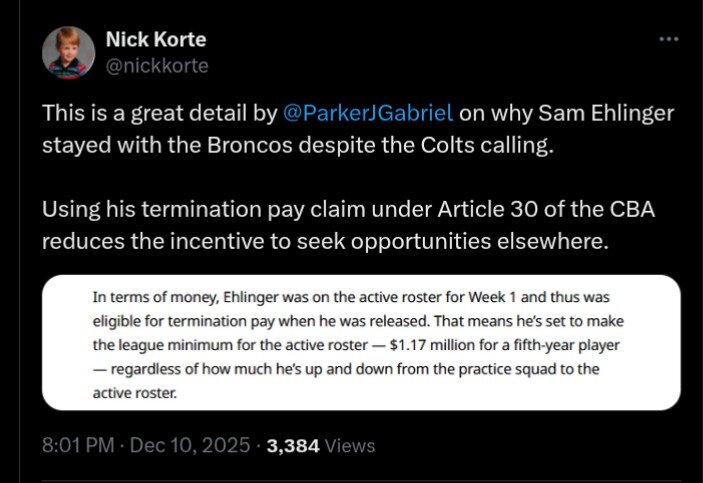Open the quoted article excerpt image
703x483 pixels.
(x=361, y=343)
